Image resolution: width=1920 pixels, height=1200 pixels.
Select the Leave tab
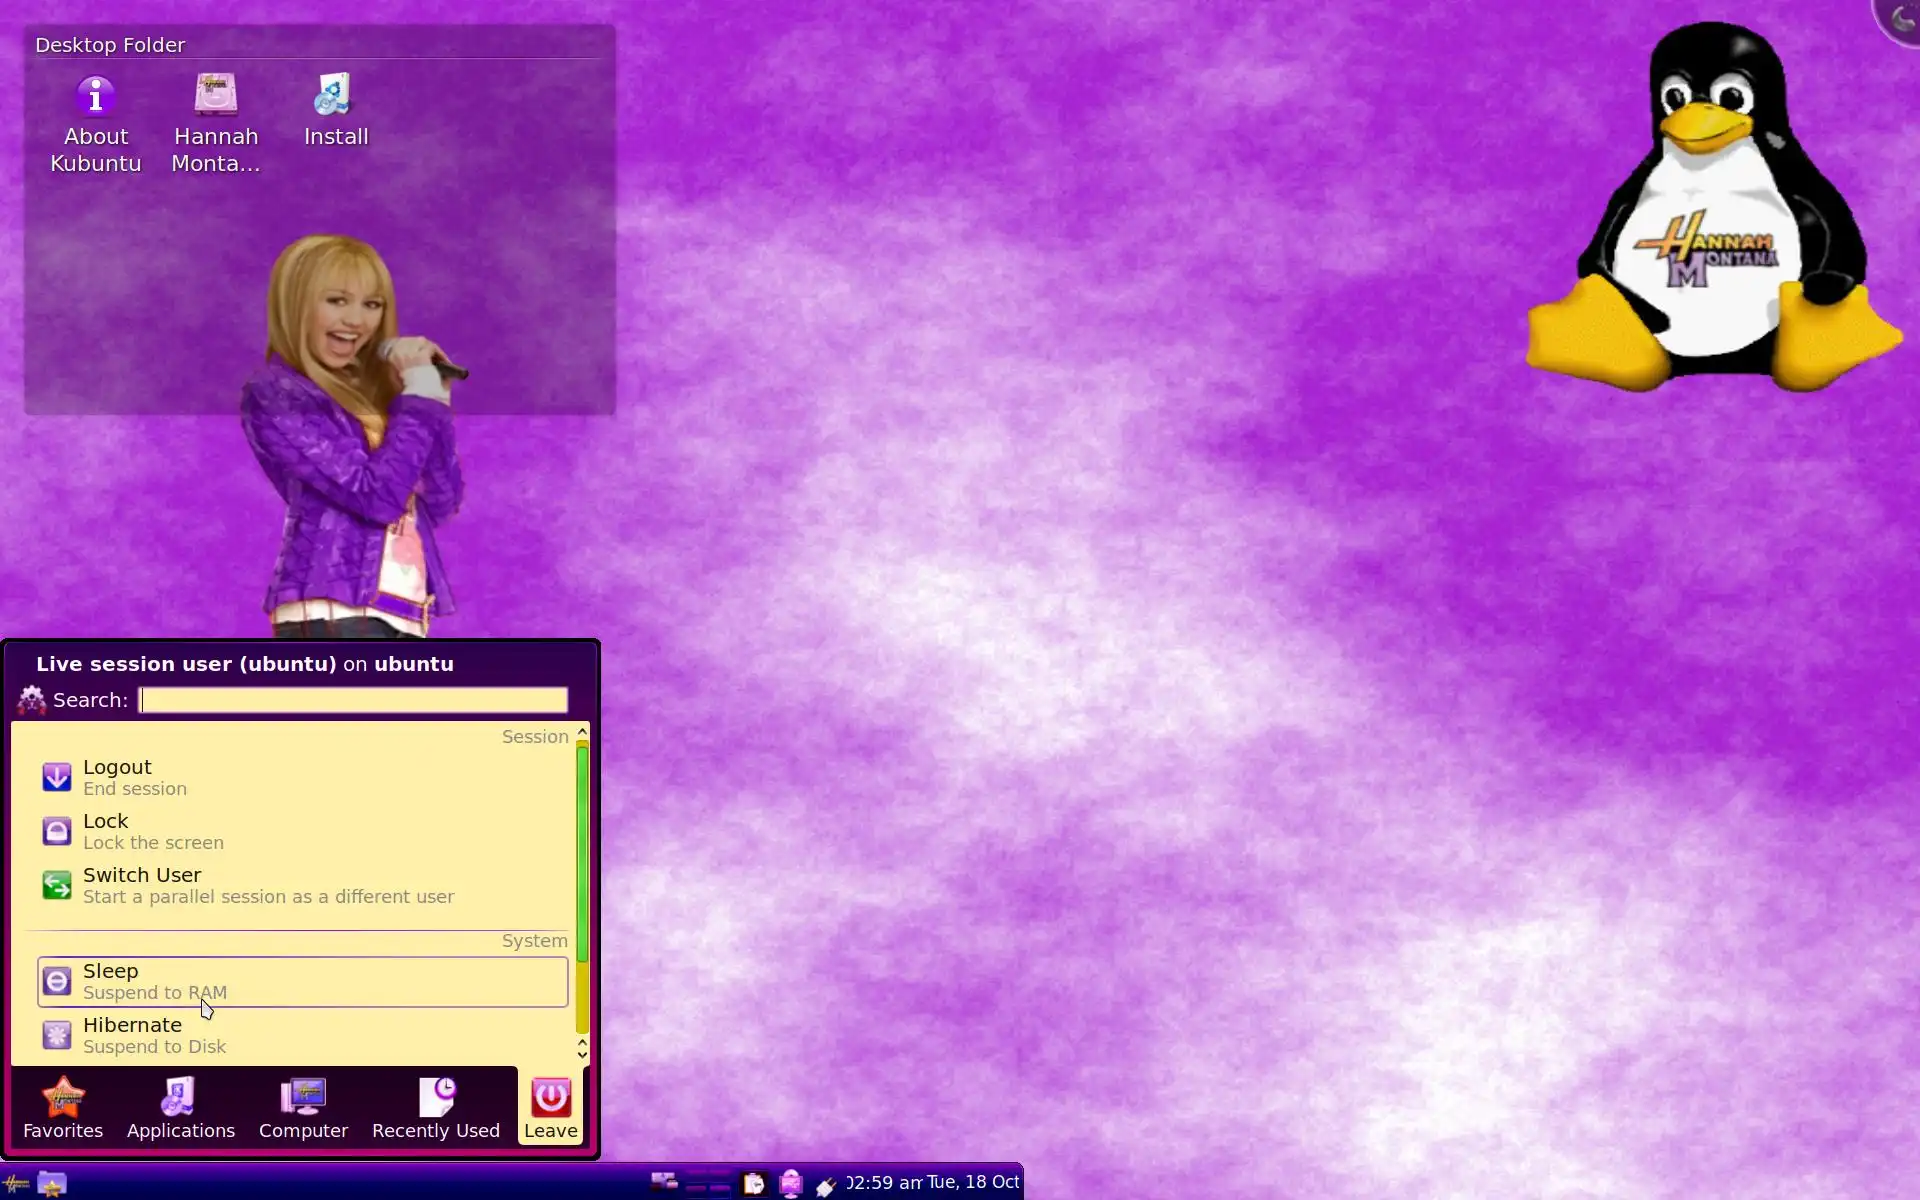(550, 1109)
